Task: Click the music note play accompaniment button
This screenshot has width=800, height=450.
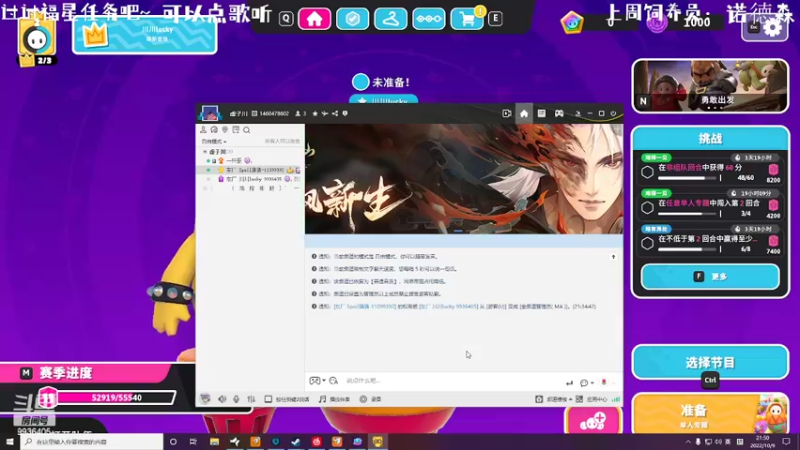Action: [334, 399]
